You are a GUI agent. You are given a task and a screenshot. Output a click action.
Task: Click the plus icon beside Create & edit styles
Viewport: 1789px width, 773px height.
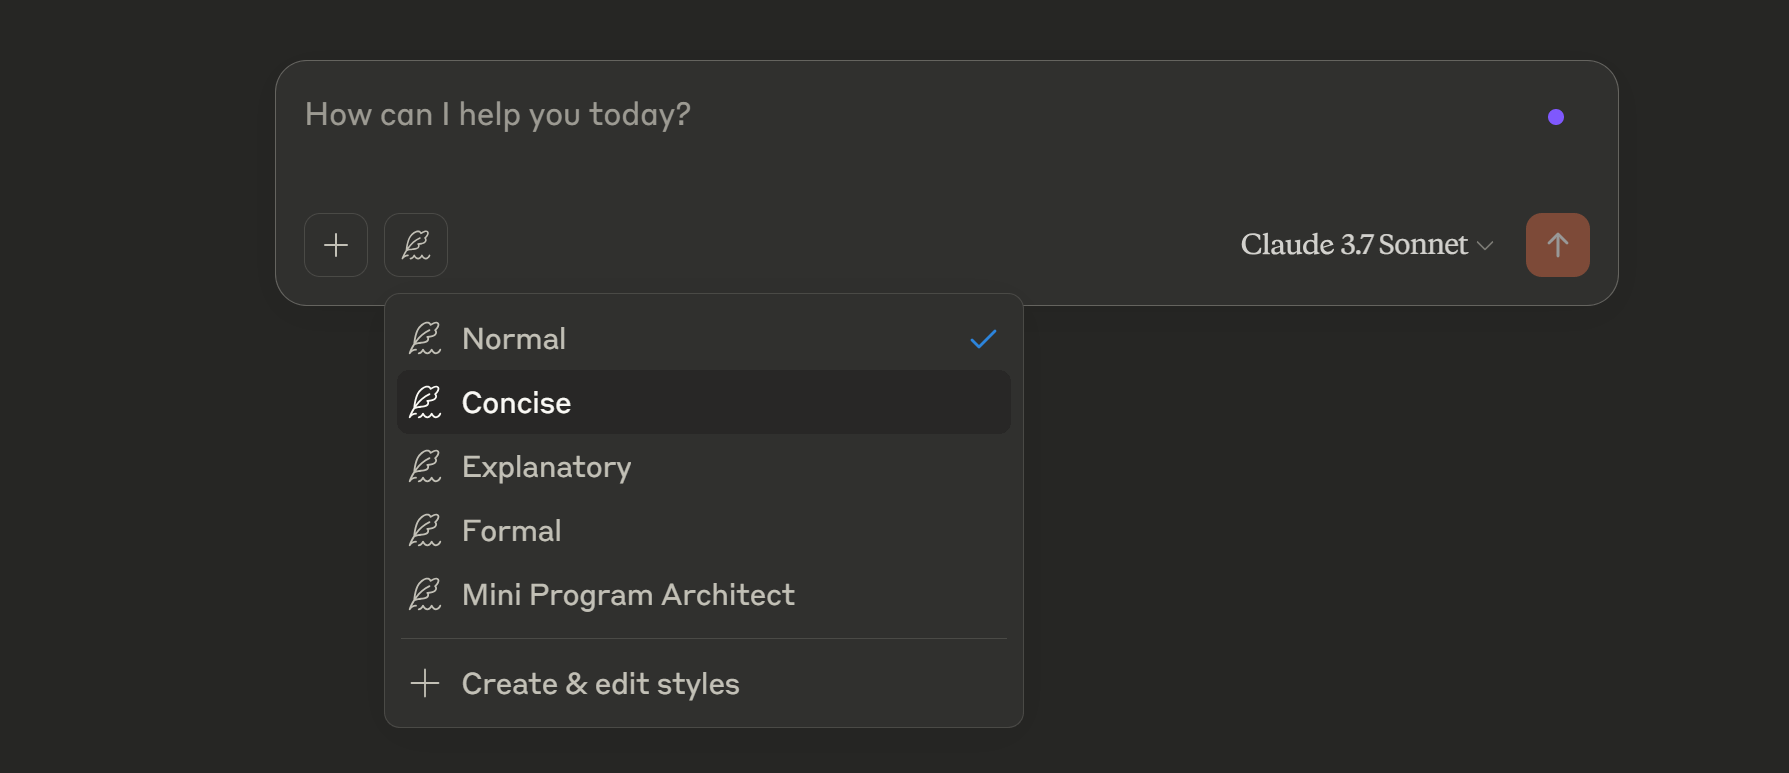[425, 684]
